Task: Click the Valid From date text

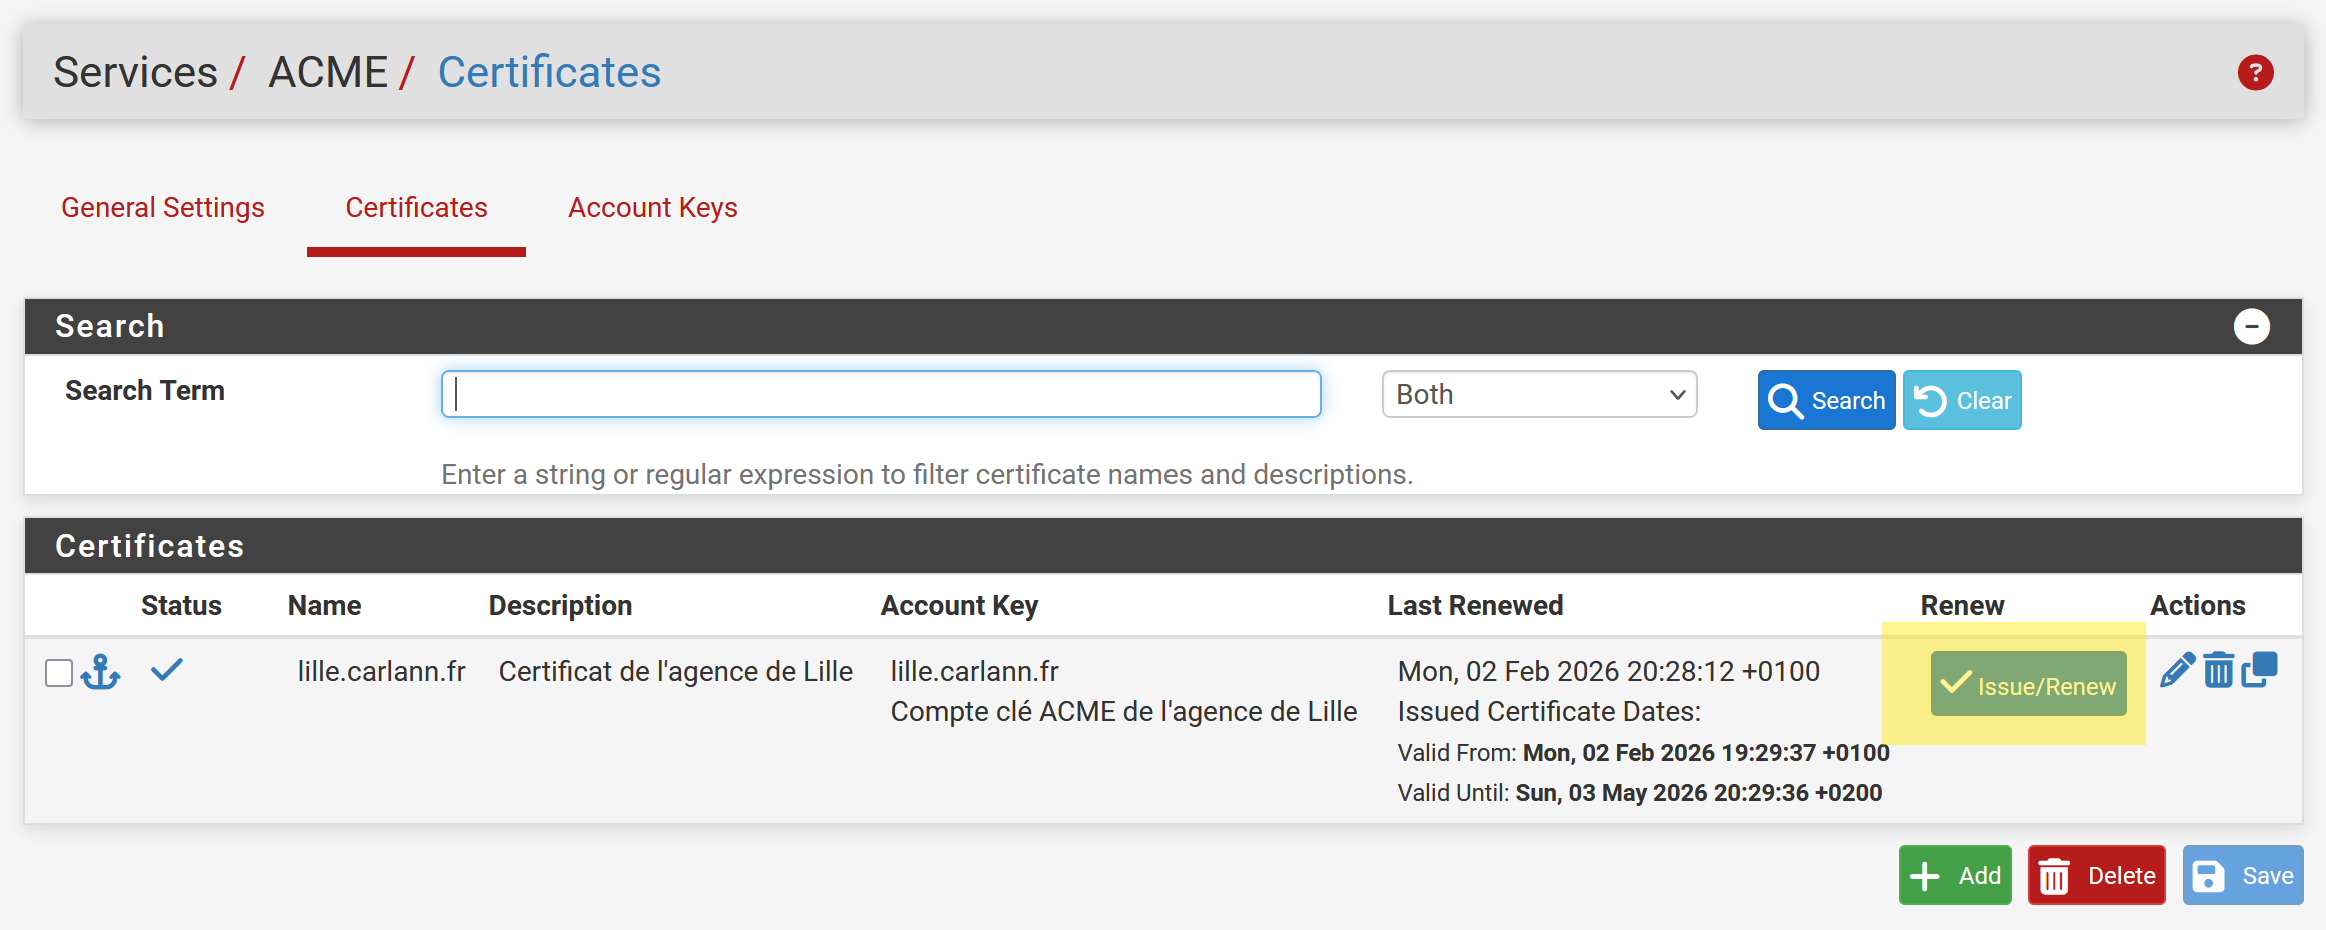Action: [x=1644, y=753]
